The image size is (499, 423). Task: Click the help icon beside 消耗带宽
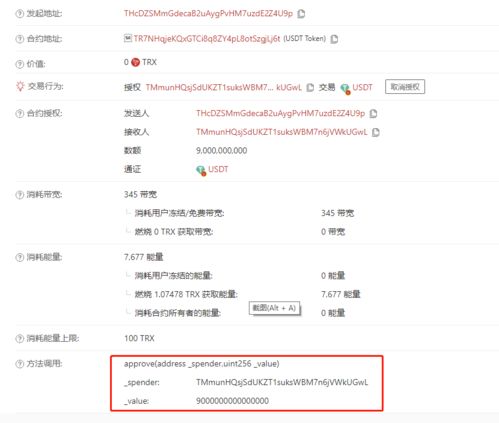(19, 195)
